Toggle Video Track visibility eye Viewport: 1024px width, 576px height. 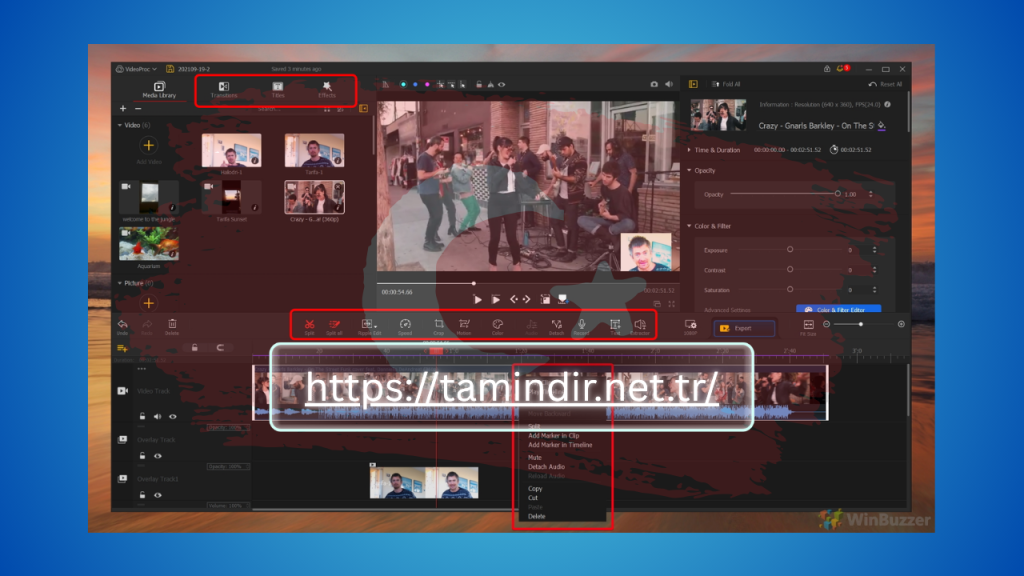pos(172,417)
